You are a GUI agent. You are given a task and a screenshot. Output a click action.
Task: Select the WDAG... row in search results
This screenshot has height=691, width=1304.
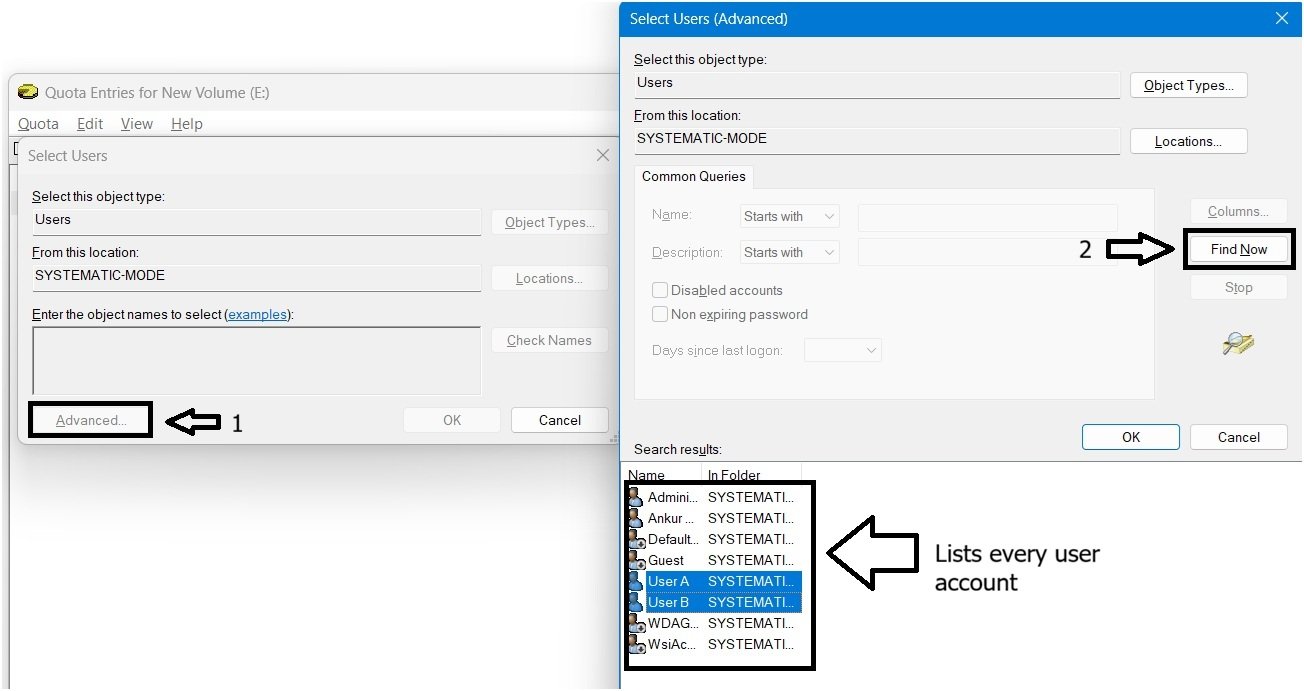pyautogui.click(x=714, y=623)
